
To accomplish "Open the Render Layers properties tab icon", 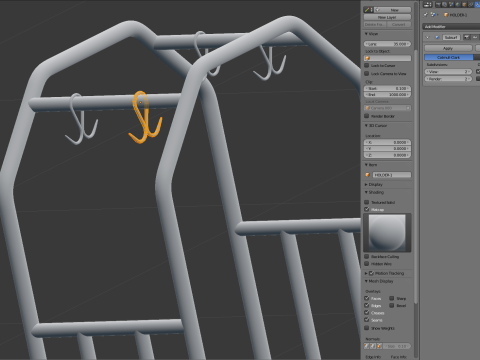I will coord(445,5).
